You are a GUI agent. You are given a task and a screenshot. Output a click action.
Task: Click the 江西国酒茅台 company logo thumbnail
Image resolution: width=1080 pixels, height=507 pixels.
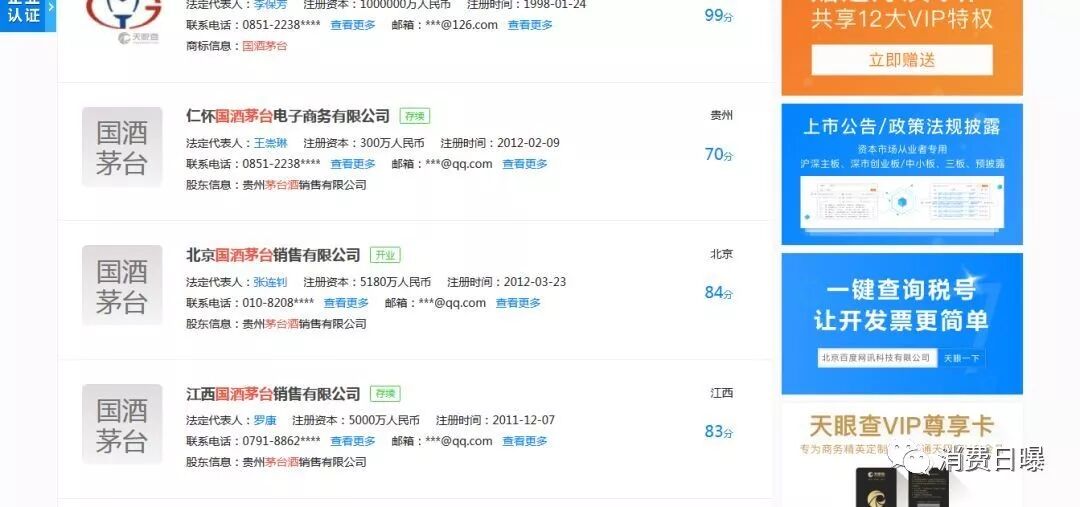pyautogui.click(x=122, y=424)
